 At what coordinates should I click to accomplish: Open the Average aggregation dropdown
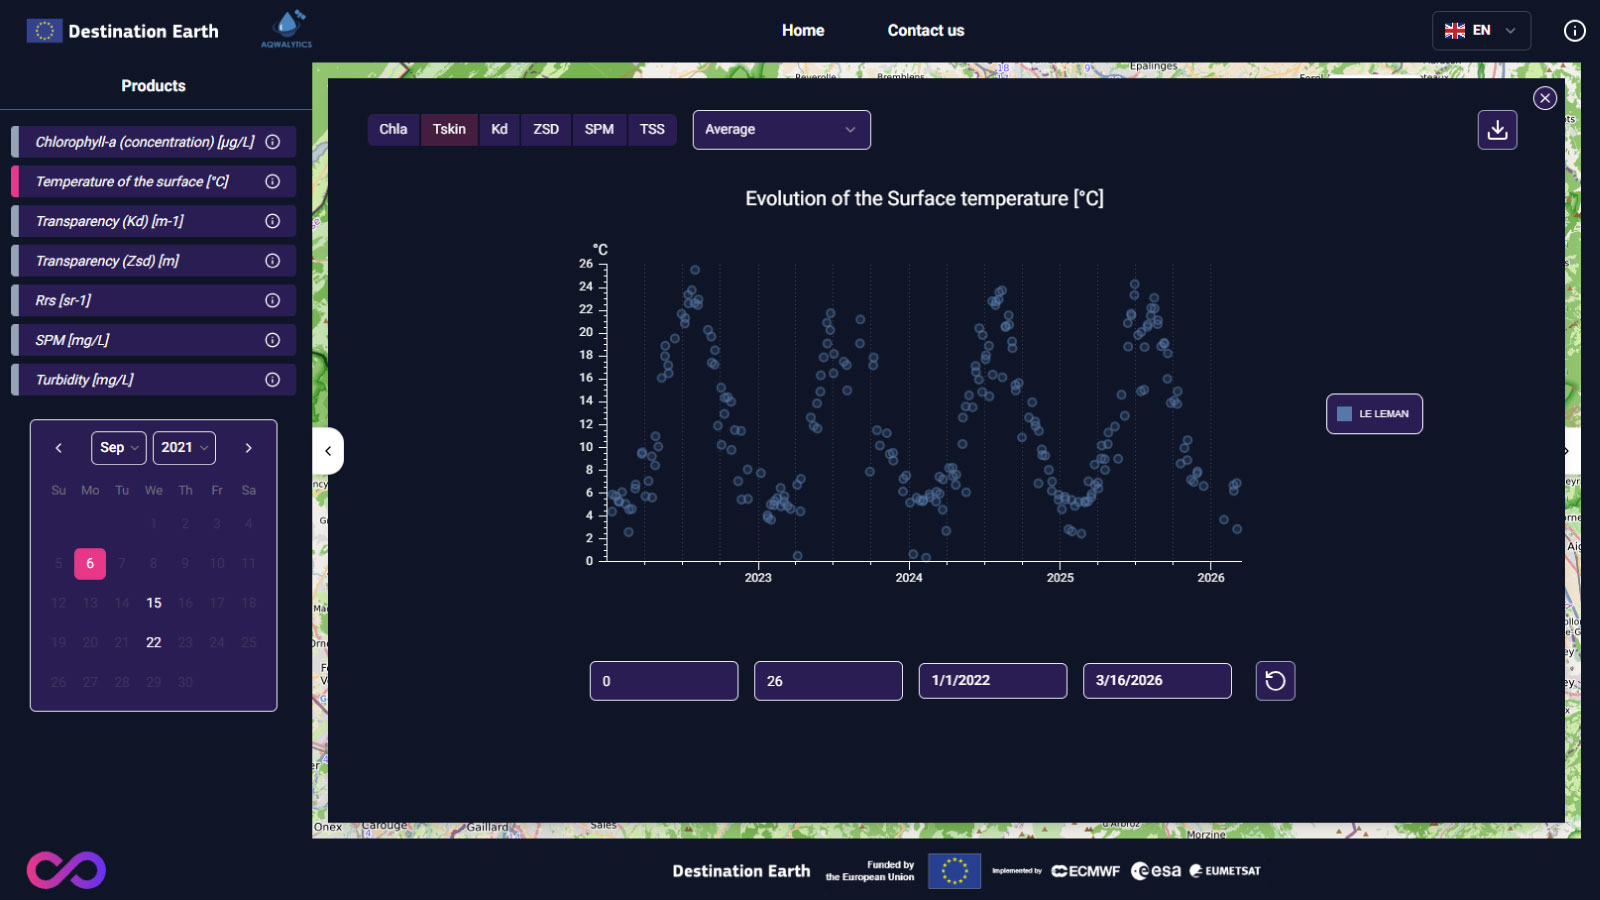pyautogui.click(x=781, y=129)
